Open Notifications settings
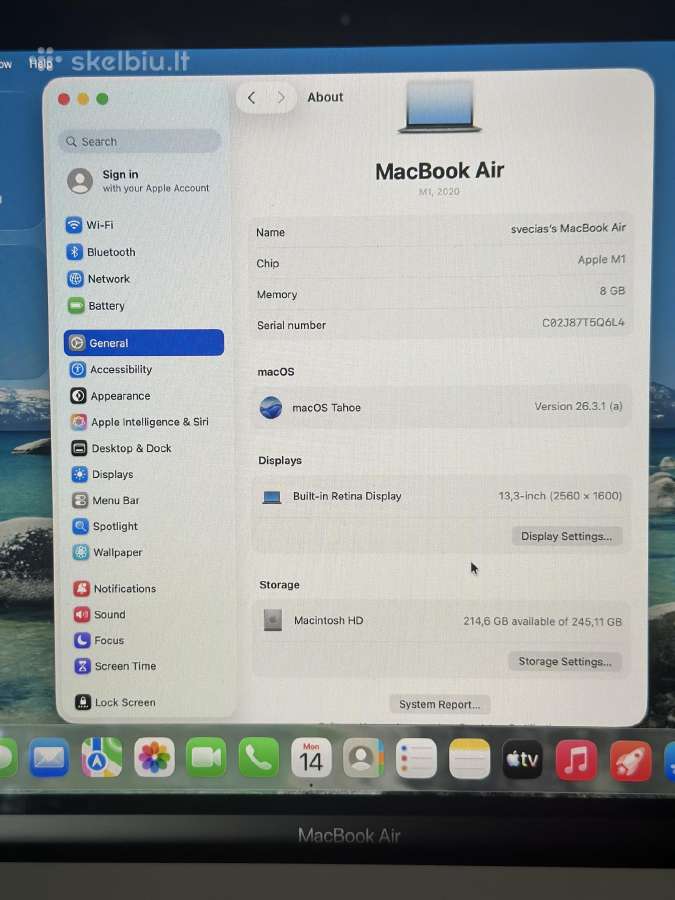Viewport: 675px width, 900px height. (x=115, y=588)
